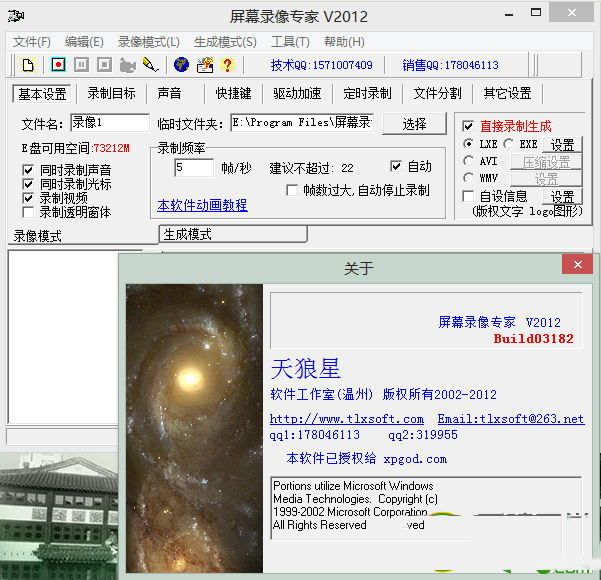Open the 帮助(H) menu
Image resolution: width=601 pixels, height=580 pixels.
coord(344,41)
